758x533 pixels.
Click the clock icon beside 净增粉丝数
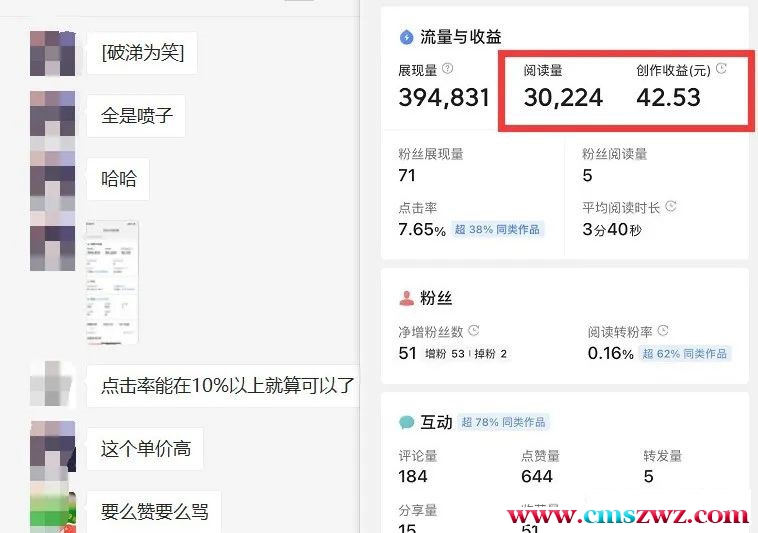474,331
